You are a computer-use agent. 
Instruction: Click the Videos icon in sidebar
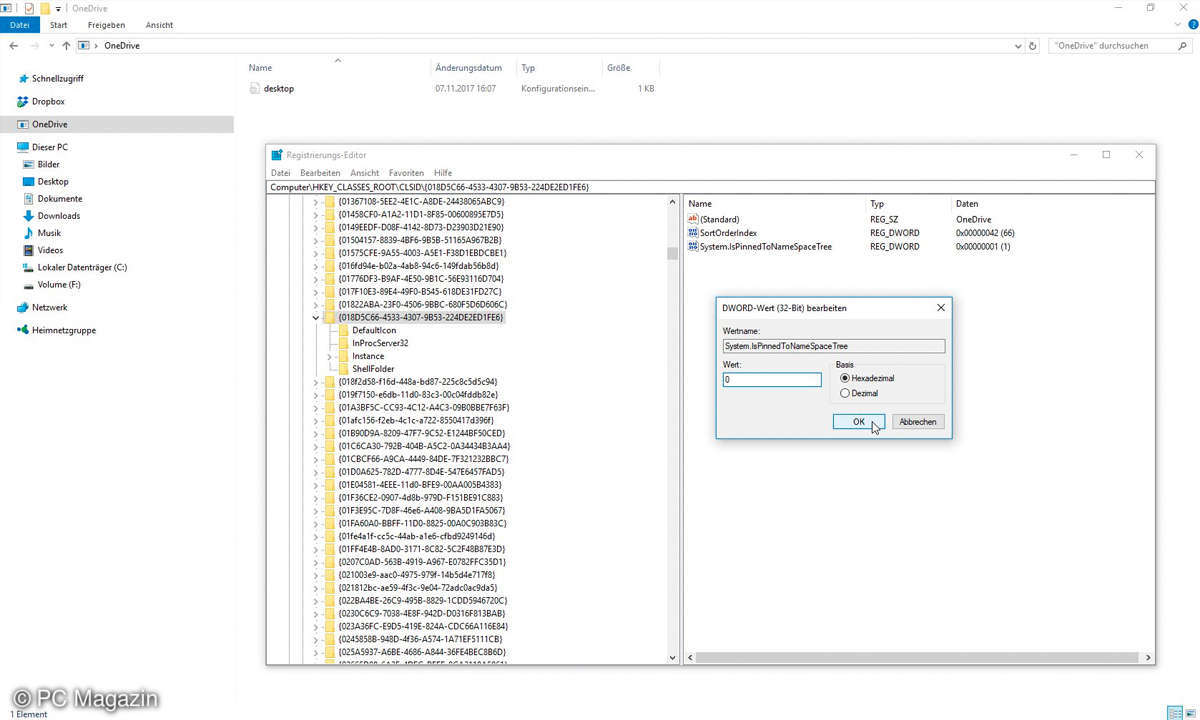click(29, 250)
